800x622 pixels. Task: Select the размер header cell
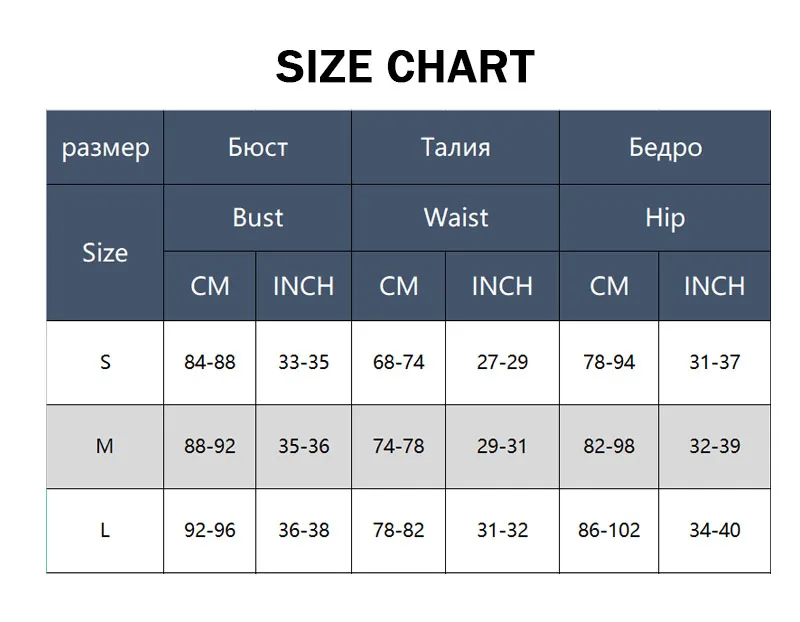(105, 148)
